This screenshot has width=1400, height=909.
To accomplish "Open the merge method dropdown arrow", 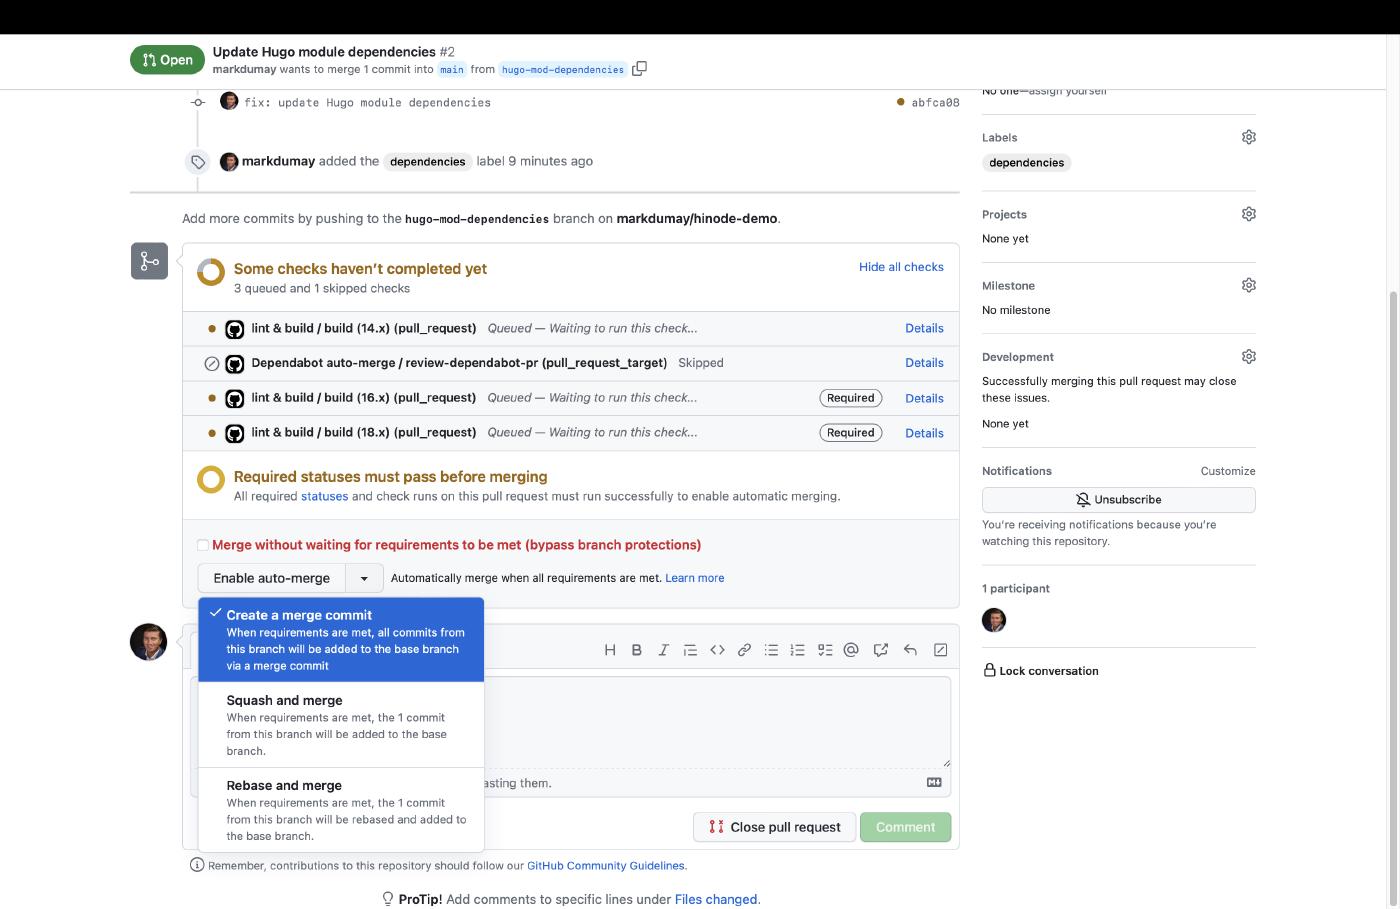I will click(364, 578).
